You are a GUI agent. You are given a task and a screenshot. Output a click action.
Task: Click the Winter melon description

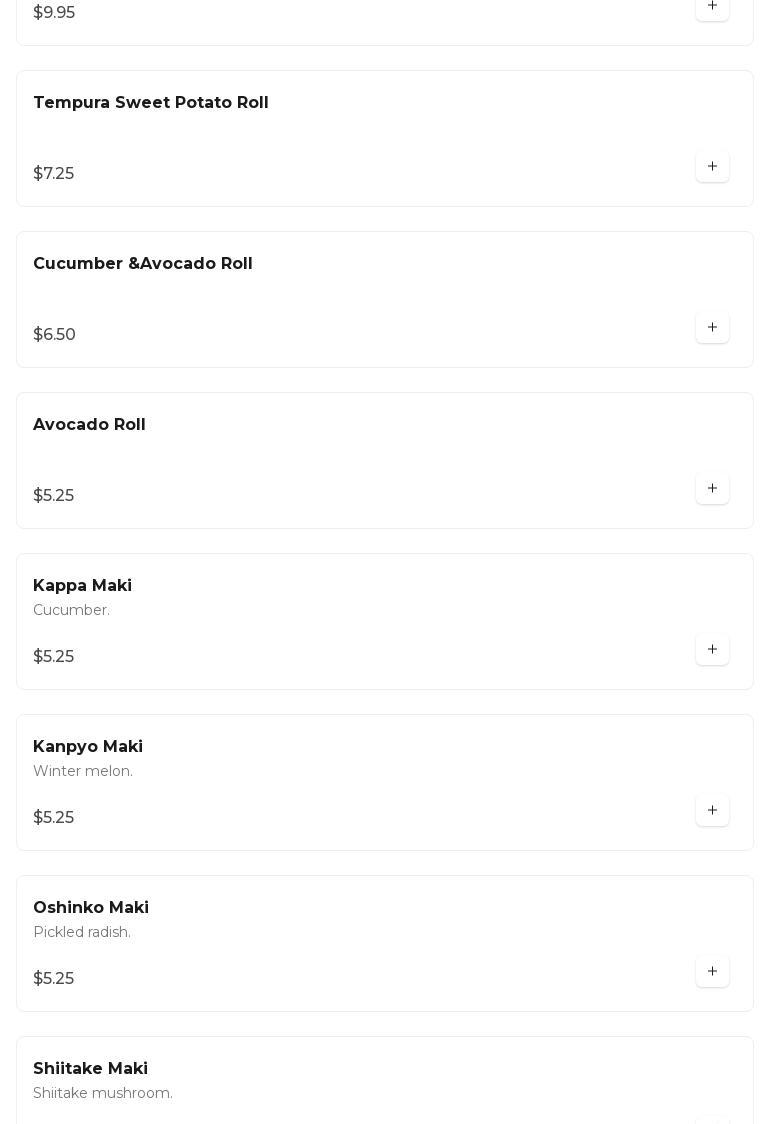coord(83,771)
